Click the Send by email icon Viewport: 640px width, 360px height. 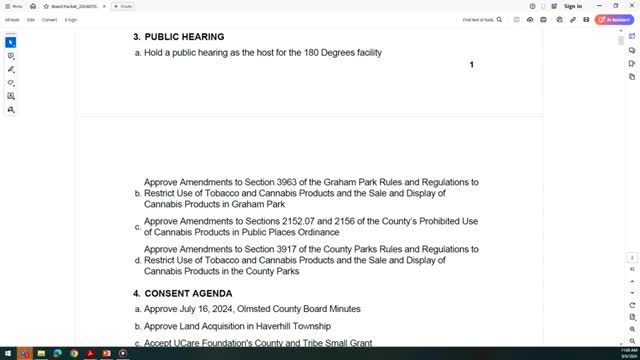tap(586, 20)
